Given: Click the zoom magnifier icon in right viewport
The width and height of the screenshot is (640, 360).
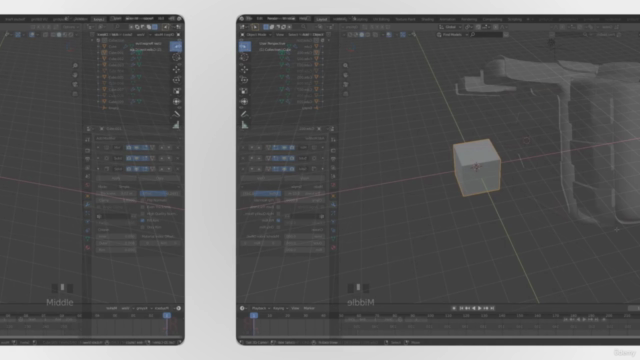Looking at the screenshot, I should [346, 65].
